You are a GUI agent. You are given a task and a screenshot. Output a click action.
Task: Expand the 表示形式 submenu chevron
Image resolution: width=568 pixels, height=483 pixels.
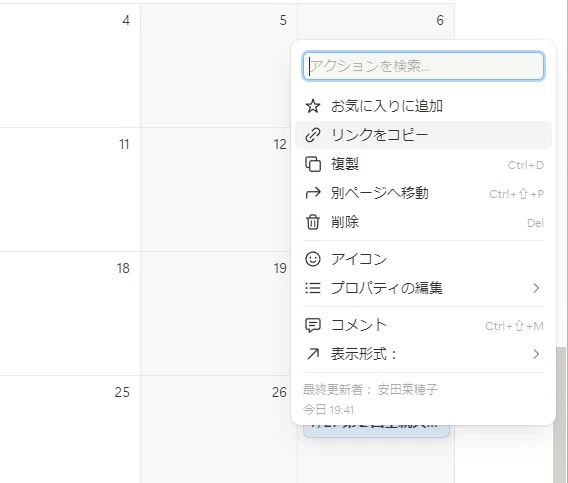tap(536, 354)
